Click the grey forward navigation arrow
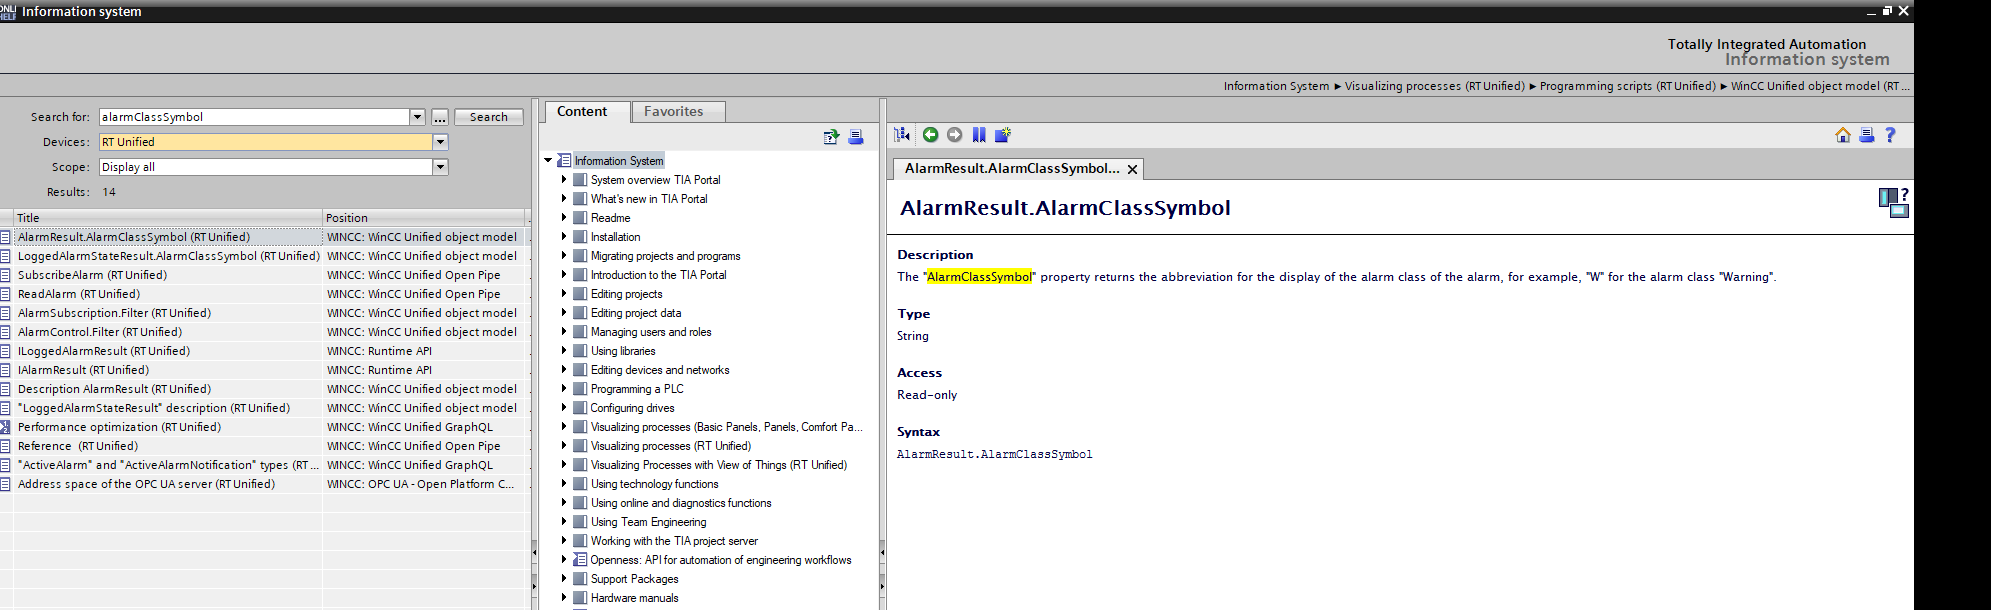This screenshot has height=610, width=1991. (x=954, y=135)
